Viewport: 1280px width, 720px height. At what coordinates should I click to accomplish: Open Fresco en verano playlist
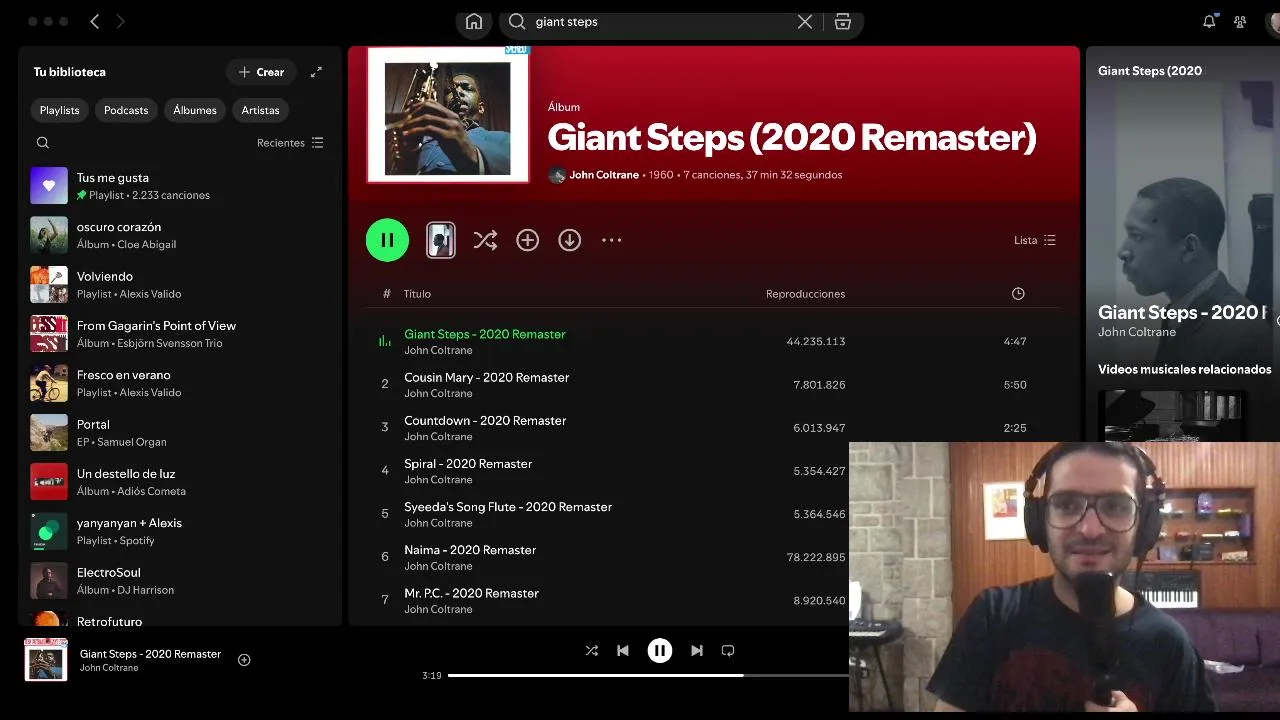[180, 383]
